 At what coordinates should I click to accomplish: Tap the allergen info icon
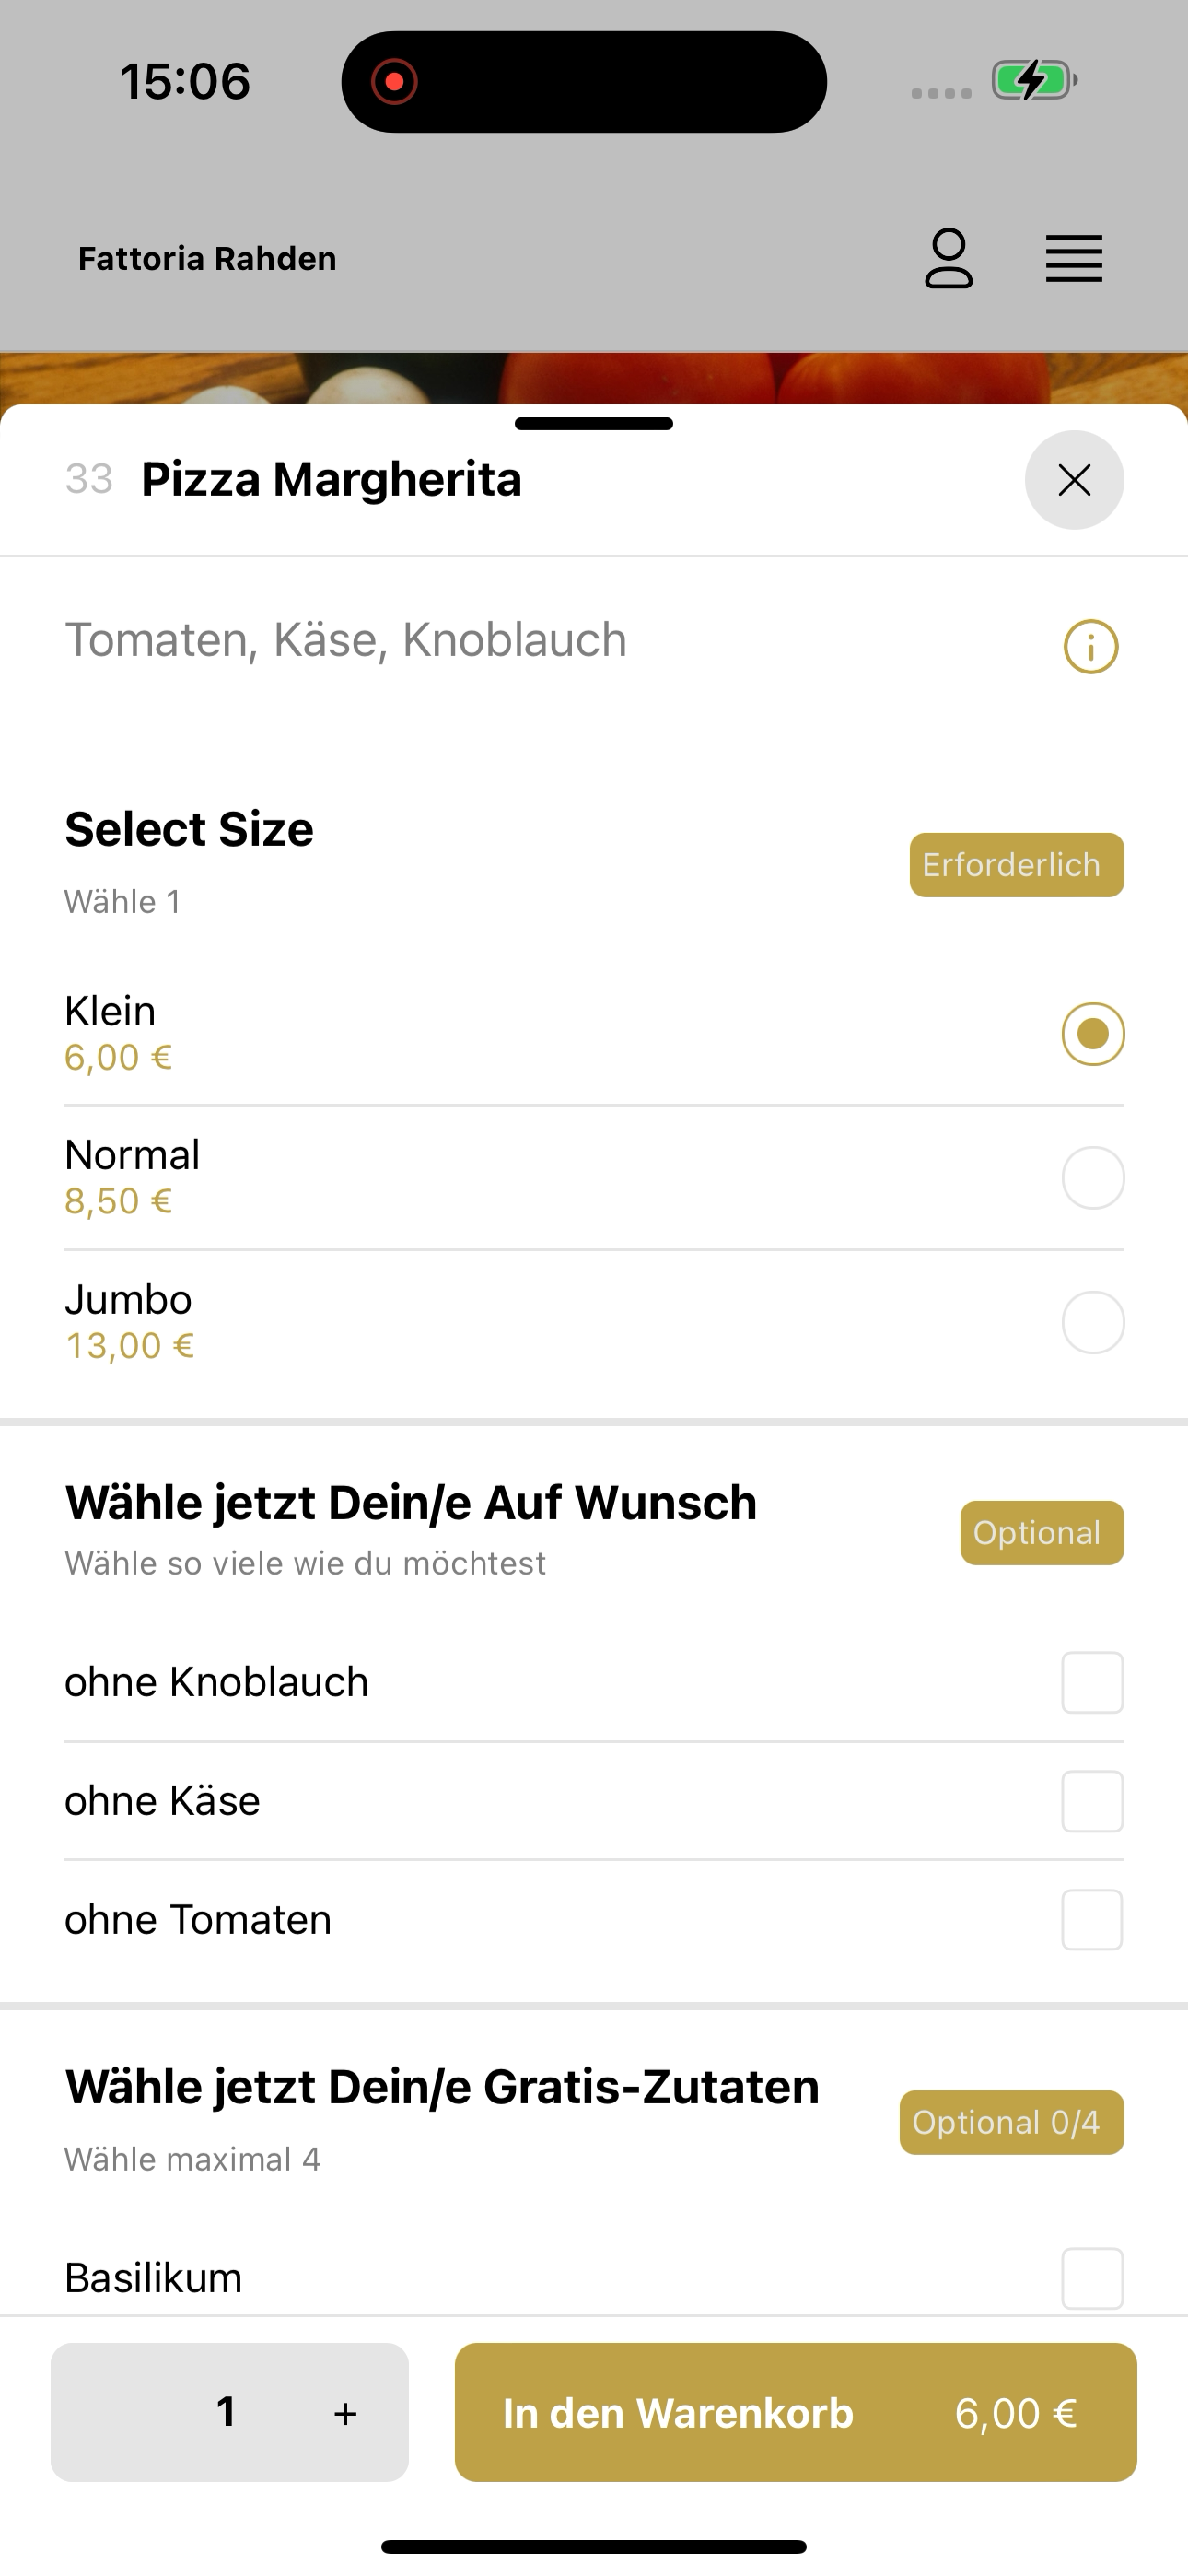point(1090,646)
